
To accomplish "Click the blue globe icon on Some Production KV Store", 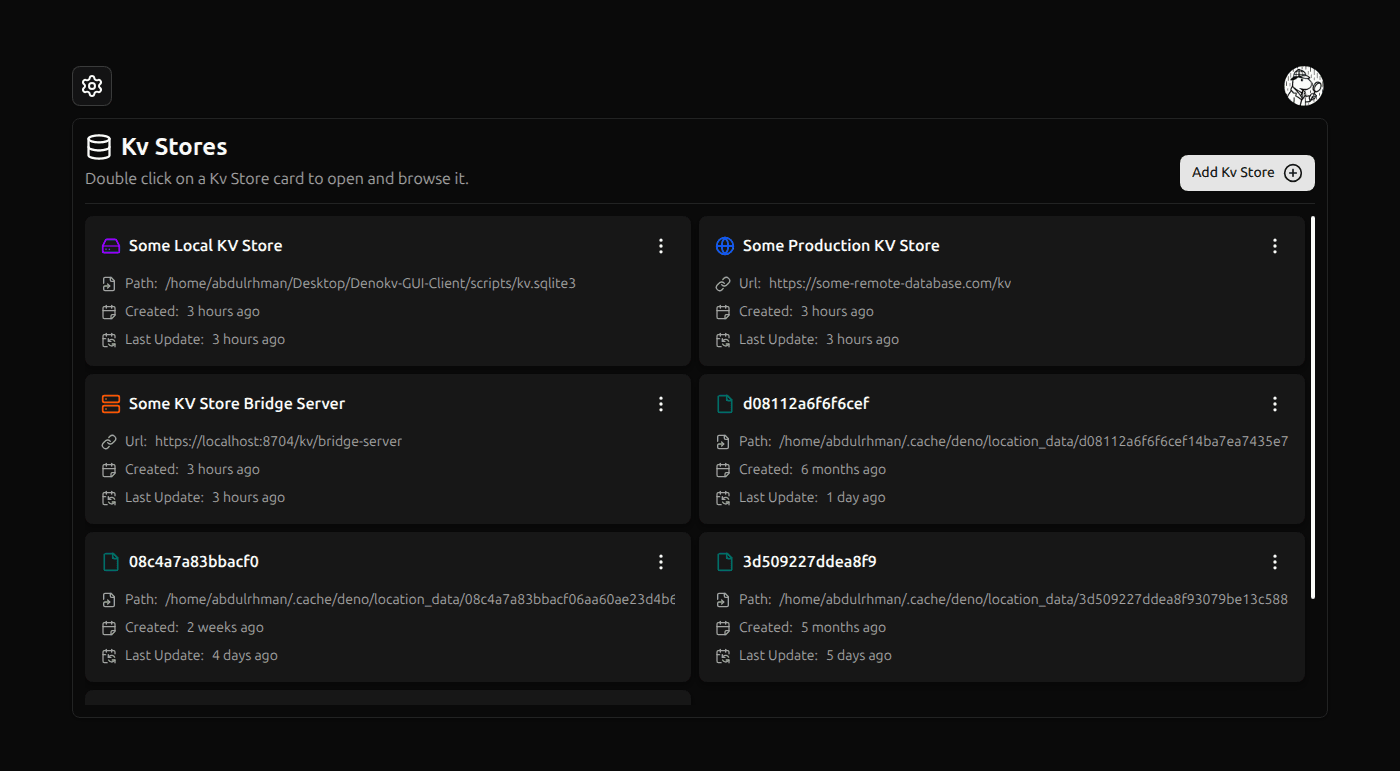I will (x=724, y=245).
